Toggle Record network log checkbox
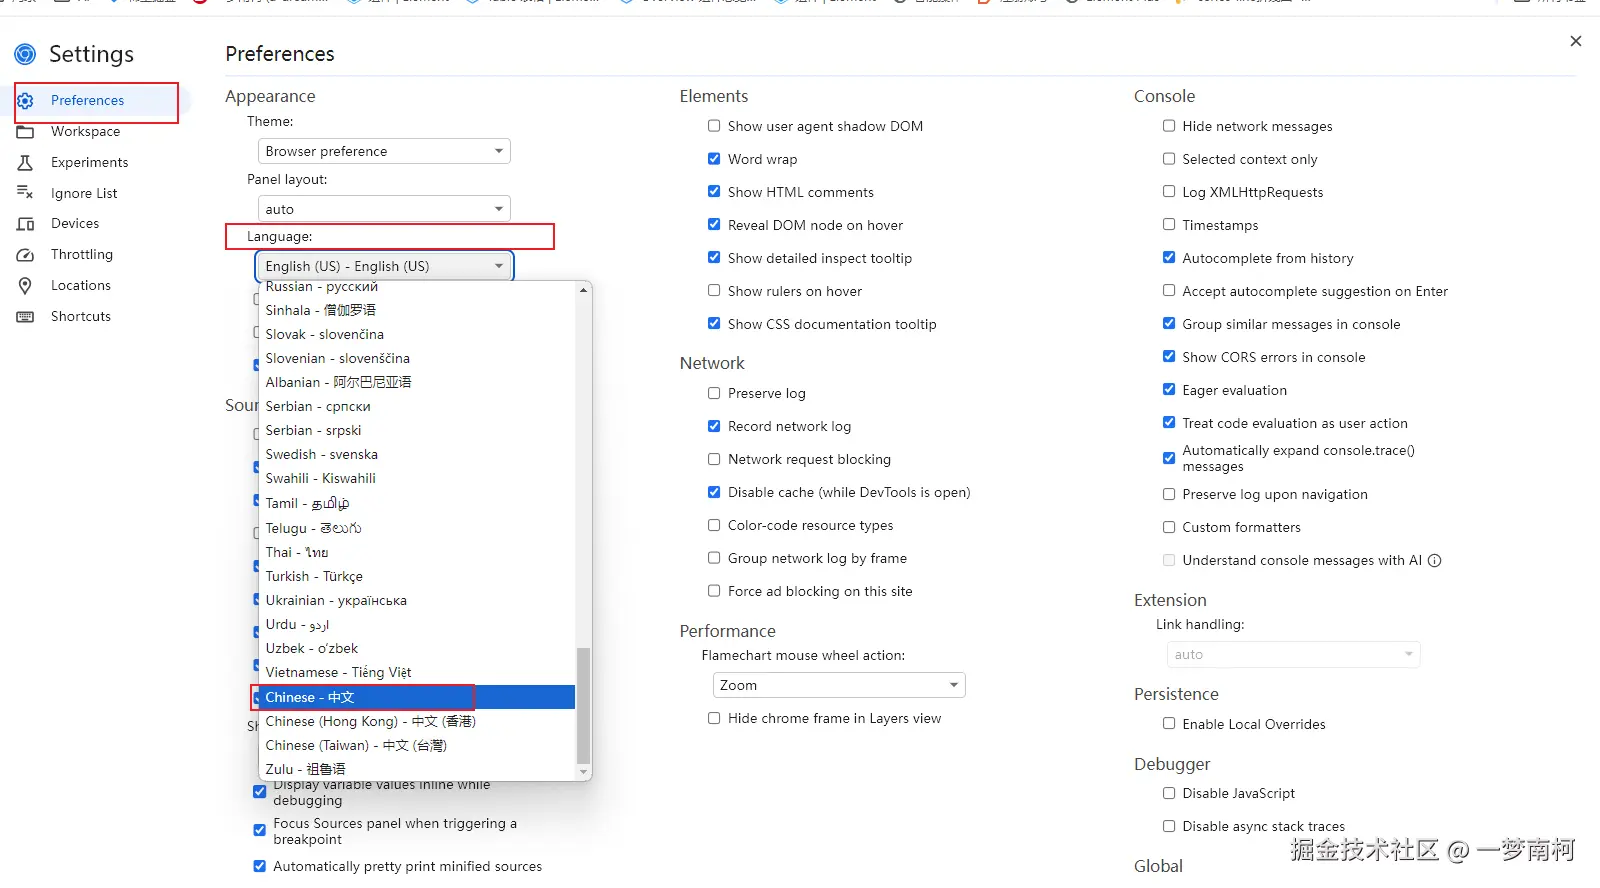The height and width of the screenshot is (888, 1600). pyautogui.click(x=714, y=426)
